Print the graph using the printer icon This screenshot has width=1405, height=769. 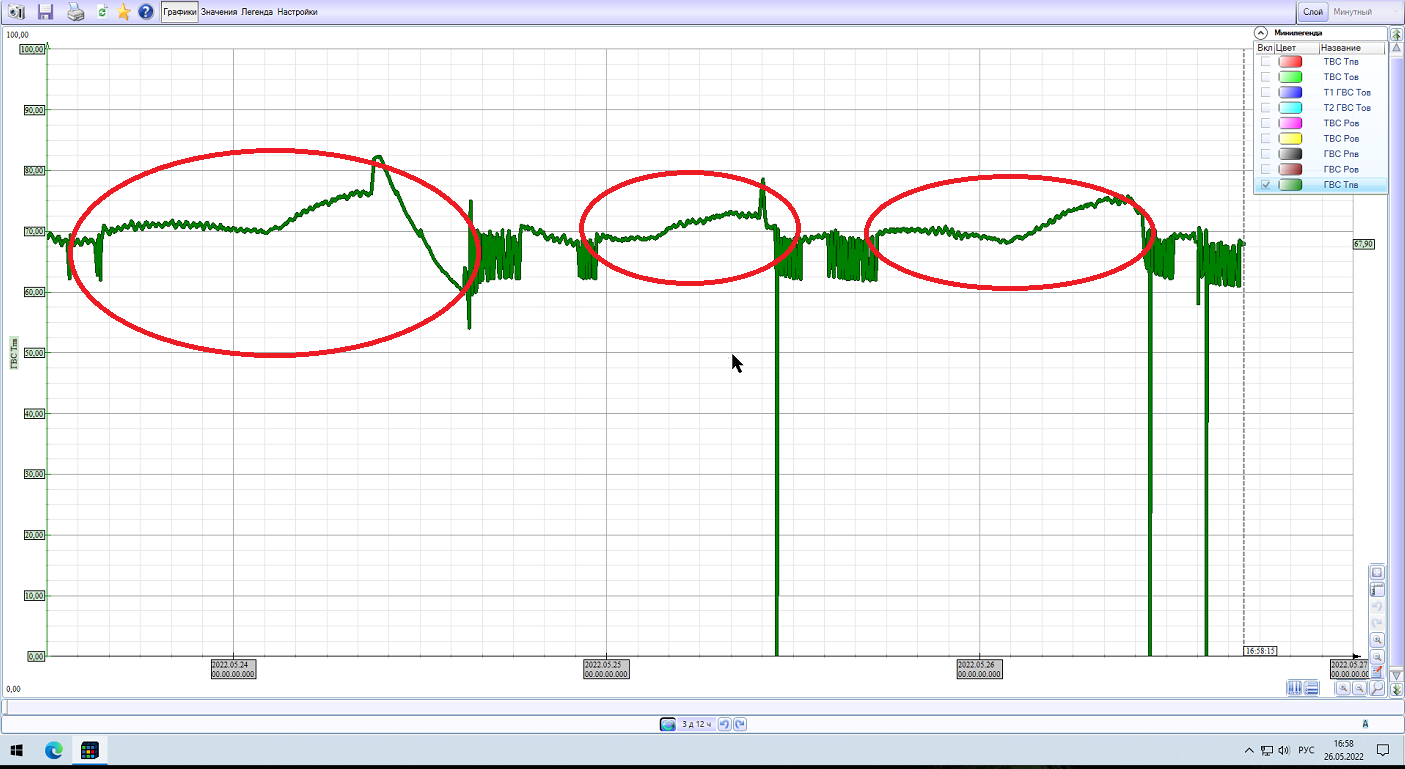click(x=75, y=12)
